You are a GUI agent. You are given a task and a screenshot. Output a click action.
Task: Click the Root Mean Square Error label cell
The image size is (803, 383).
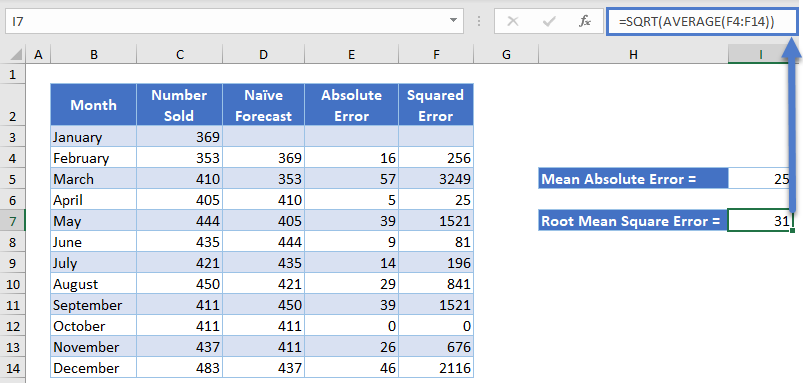click(633, 221)
